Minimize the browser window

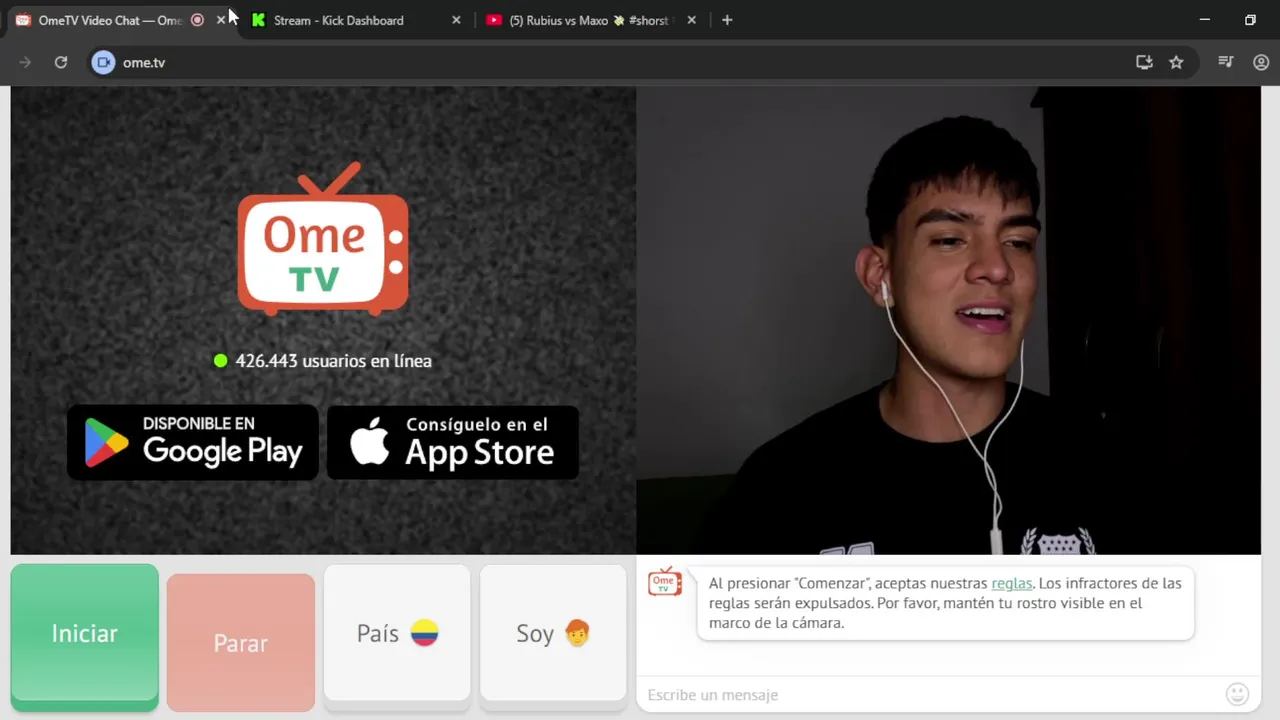point(1204,20)
